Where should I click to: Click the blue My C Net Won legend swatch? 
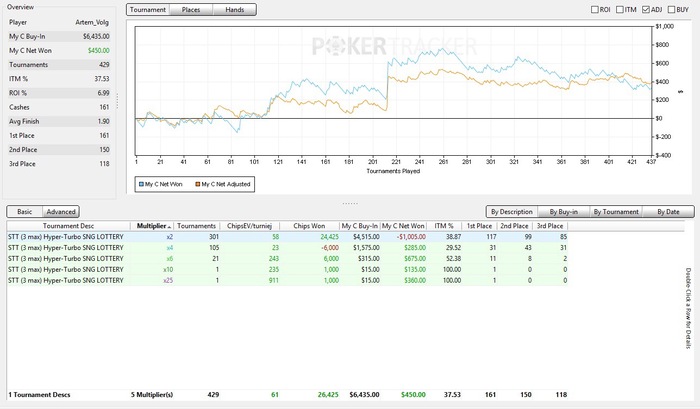(x=140, y=184)
